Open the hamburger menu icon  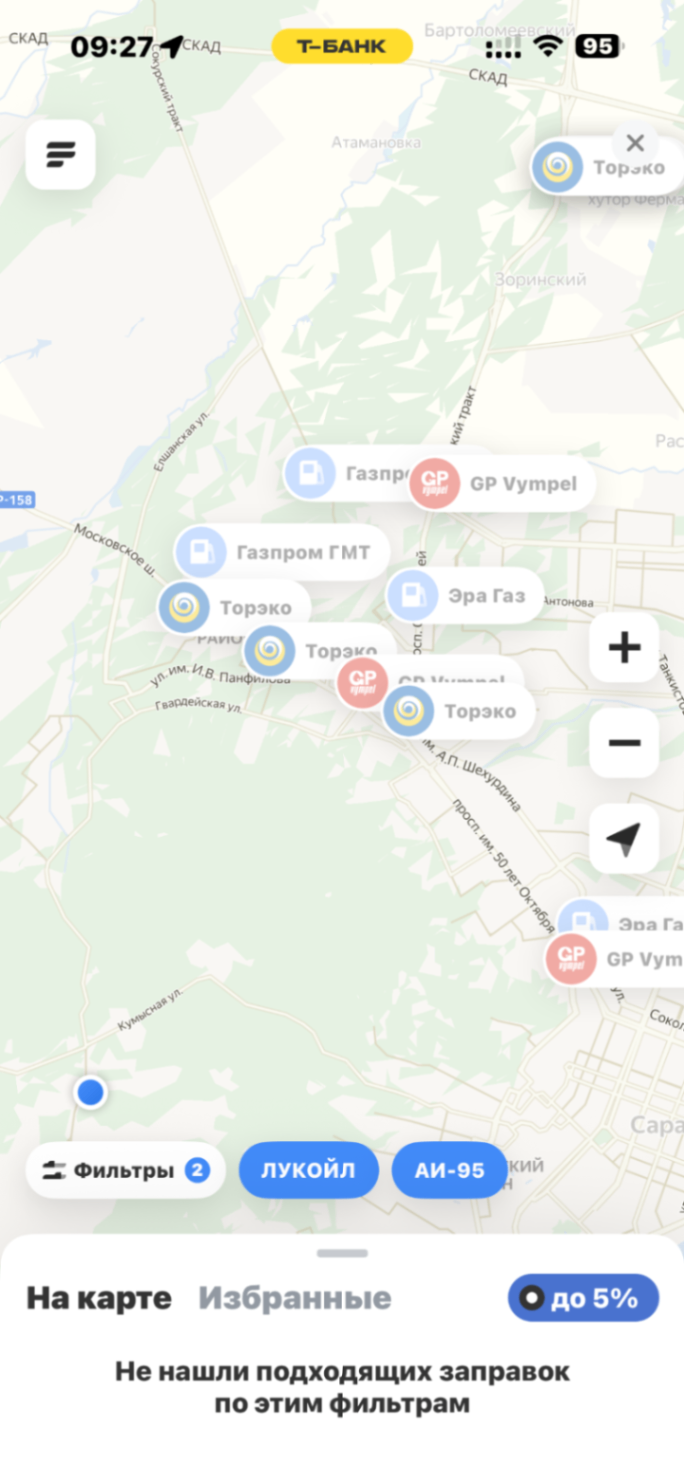(60, 155)
